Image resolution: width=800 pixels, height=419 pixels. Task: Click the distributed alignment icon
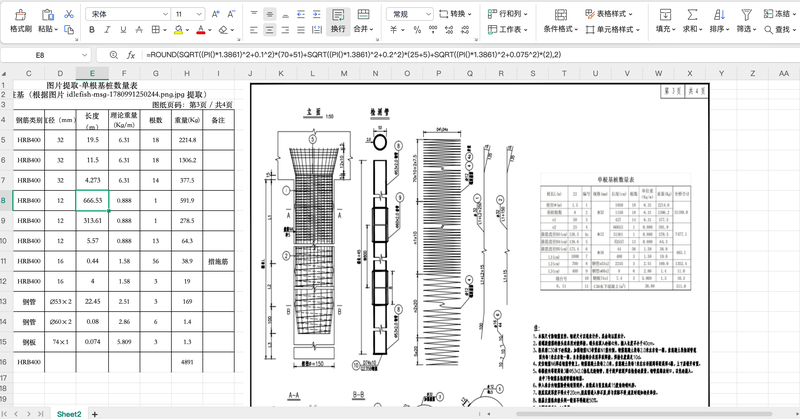(x=317, y=30)
